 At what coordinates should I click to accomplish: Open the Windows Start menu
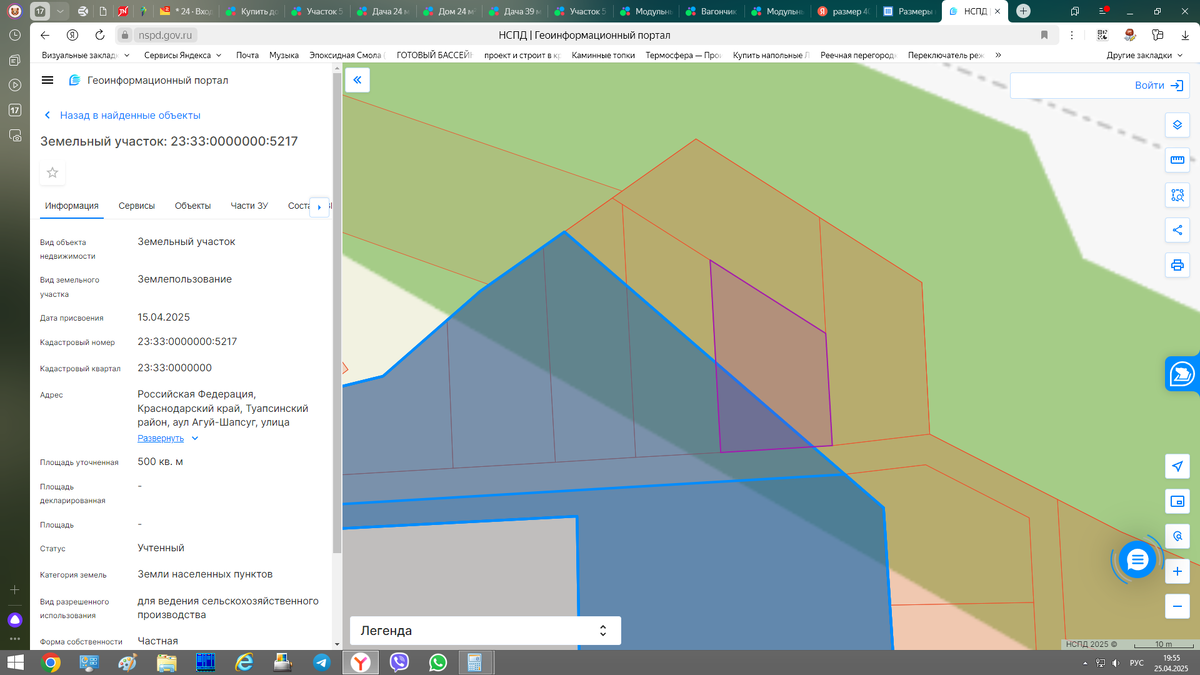15,662
